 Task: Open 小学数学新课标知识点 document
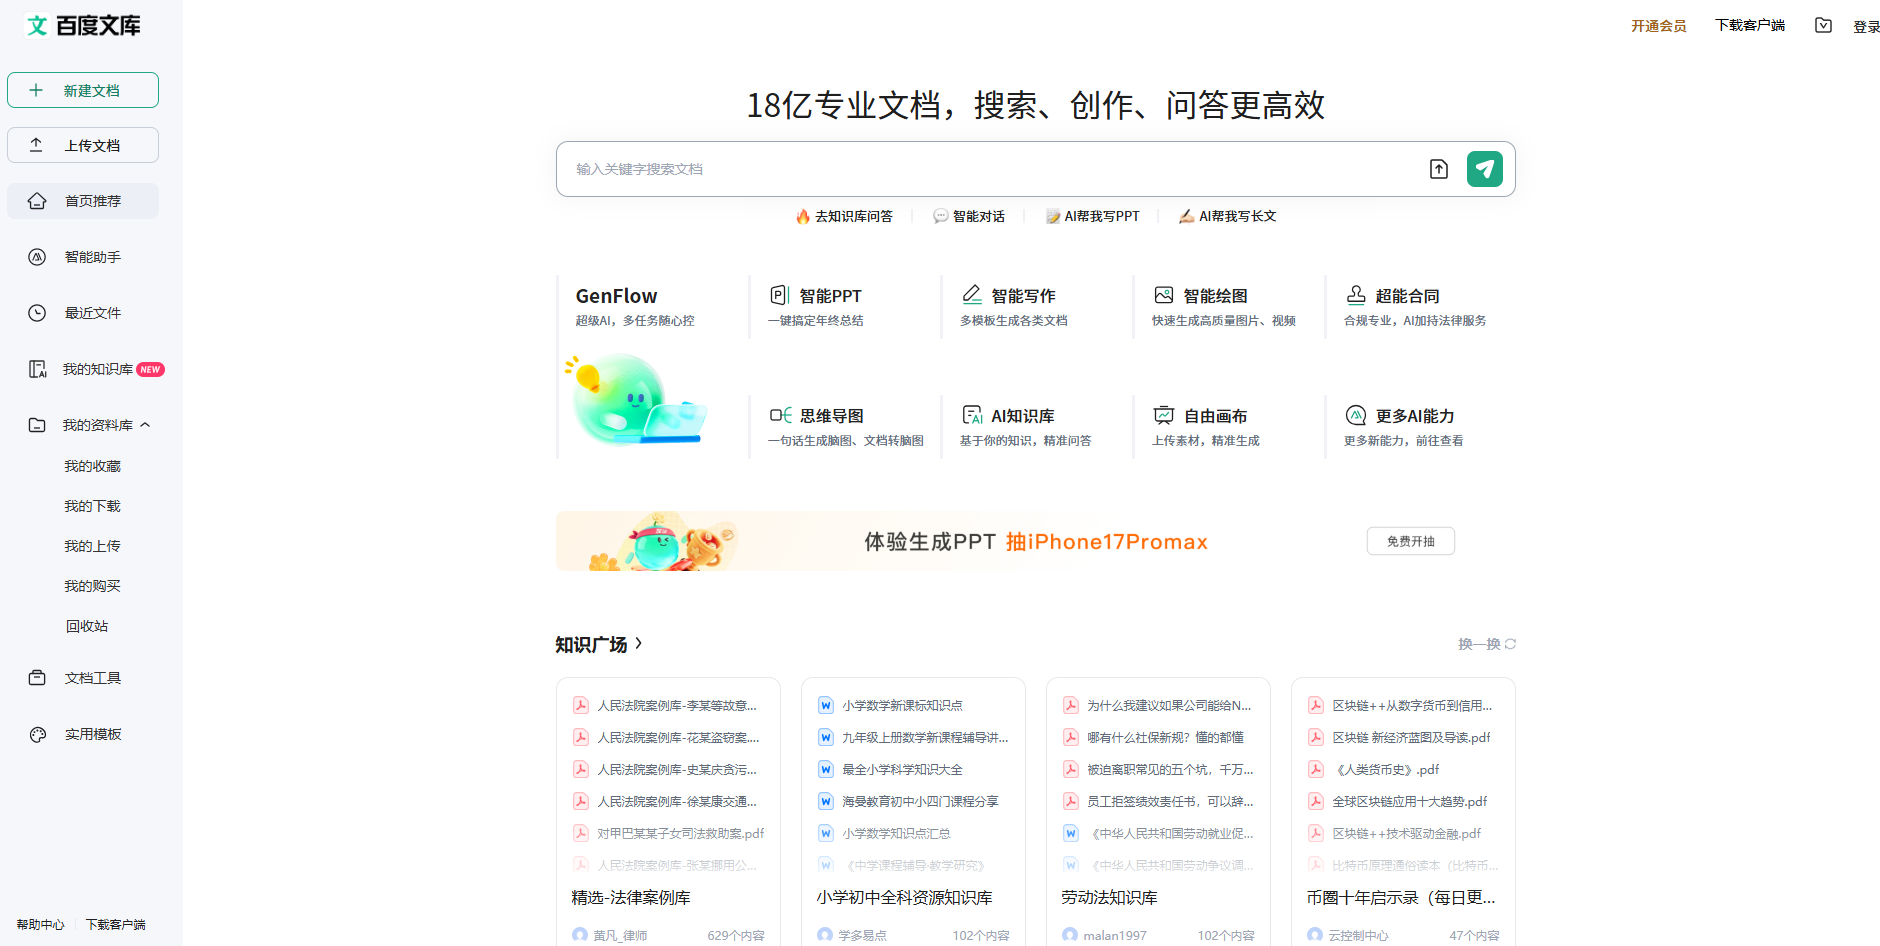902,706
